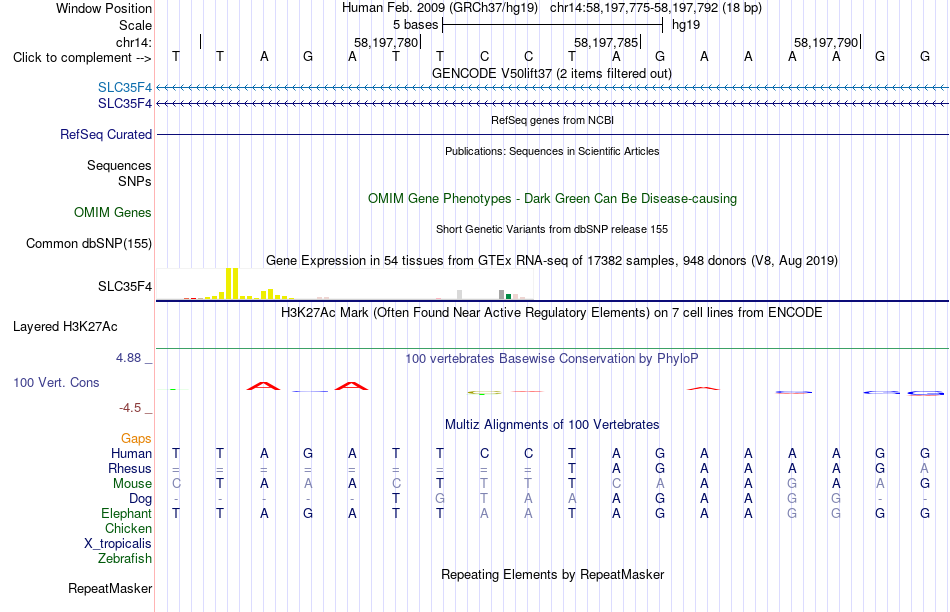Click the Dog species label
The width and height of the screenshot is (950, 612).
pyautogui.click(x=141, y=499)
